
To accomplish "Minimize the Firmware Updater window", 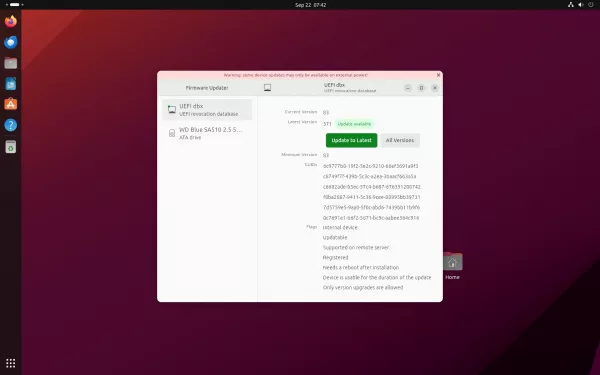I will 408,88.
